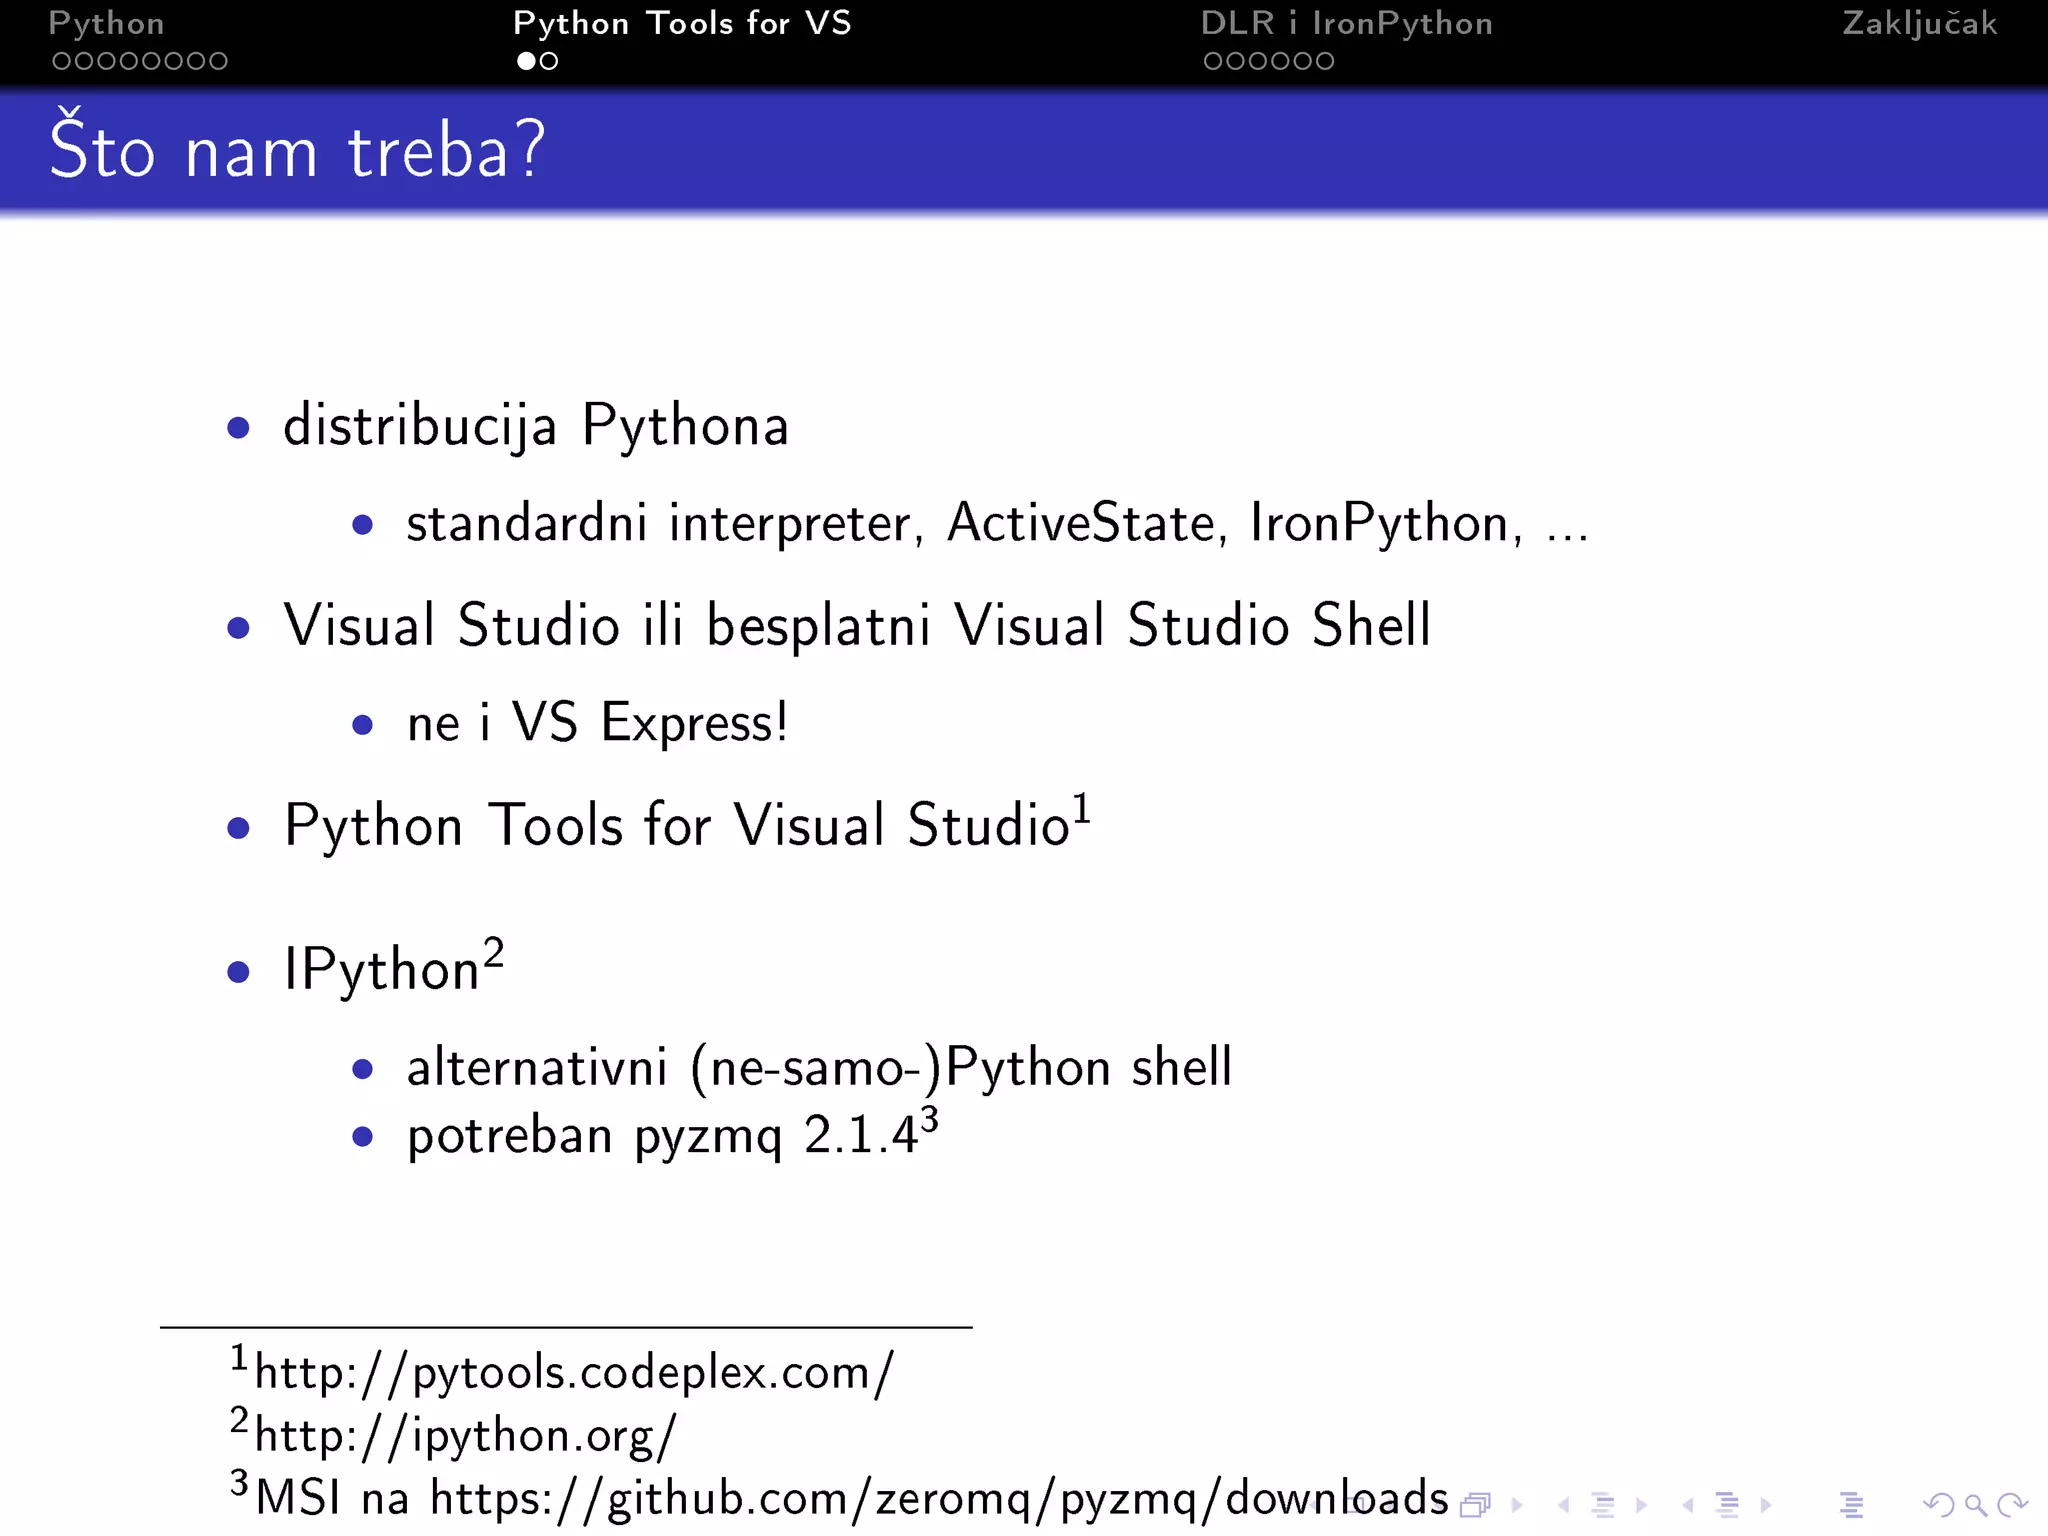Jump to the Python section in header

[x=106, y=23]
